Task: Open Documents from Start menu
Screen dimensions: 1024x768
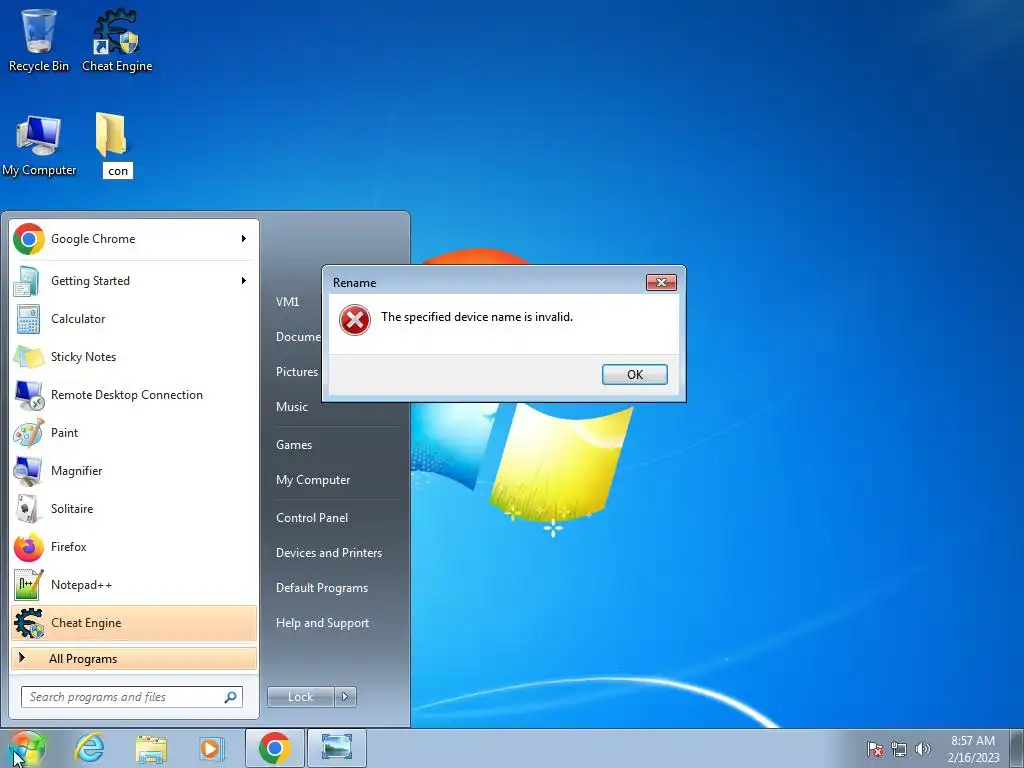Action: 298,337
